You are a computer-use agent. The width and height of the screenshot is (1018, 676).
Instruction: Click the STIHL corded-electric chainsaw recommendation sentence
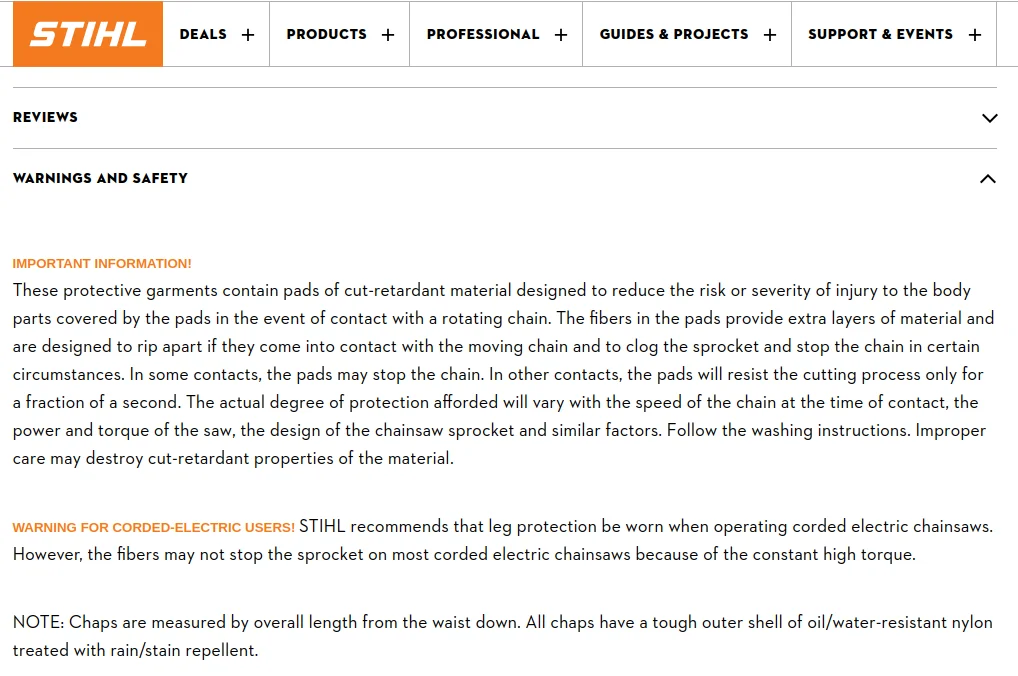[x=645, y=526]
